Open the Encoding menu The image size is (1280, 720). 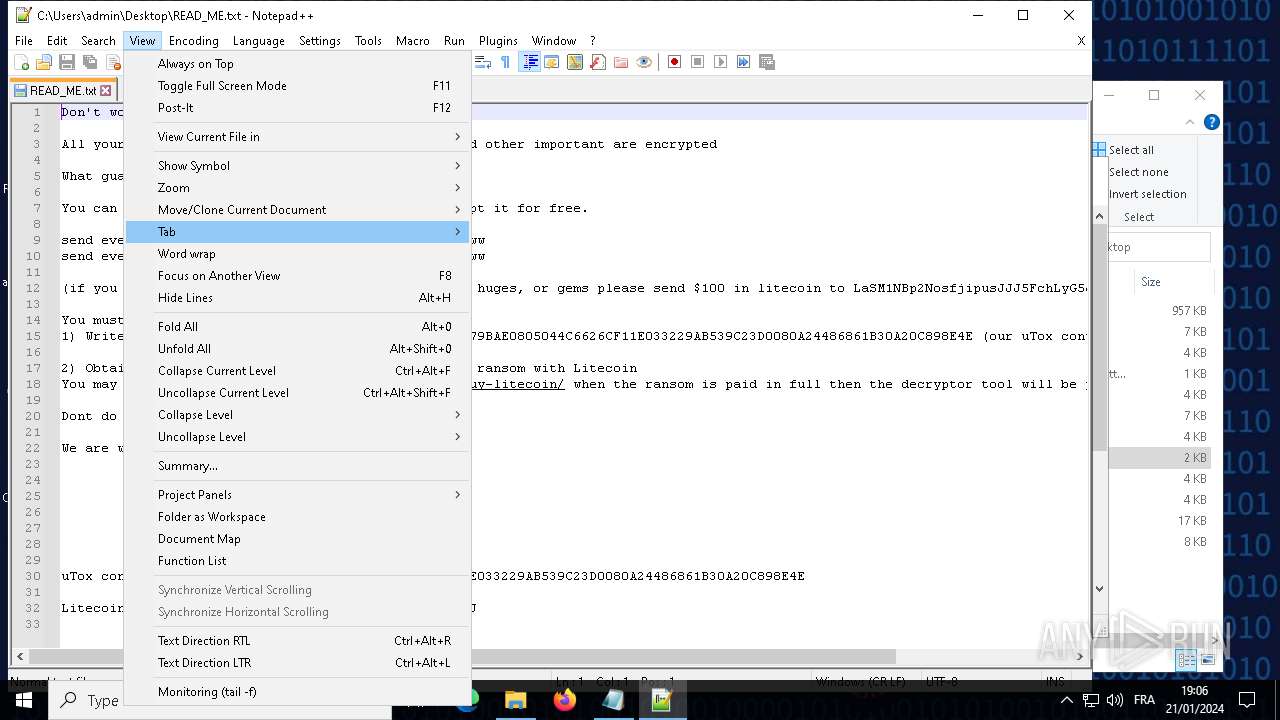point(193,41)
